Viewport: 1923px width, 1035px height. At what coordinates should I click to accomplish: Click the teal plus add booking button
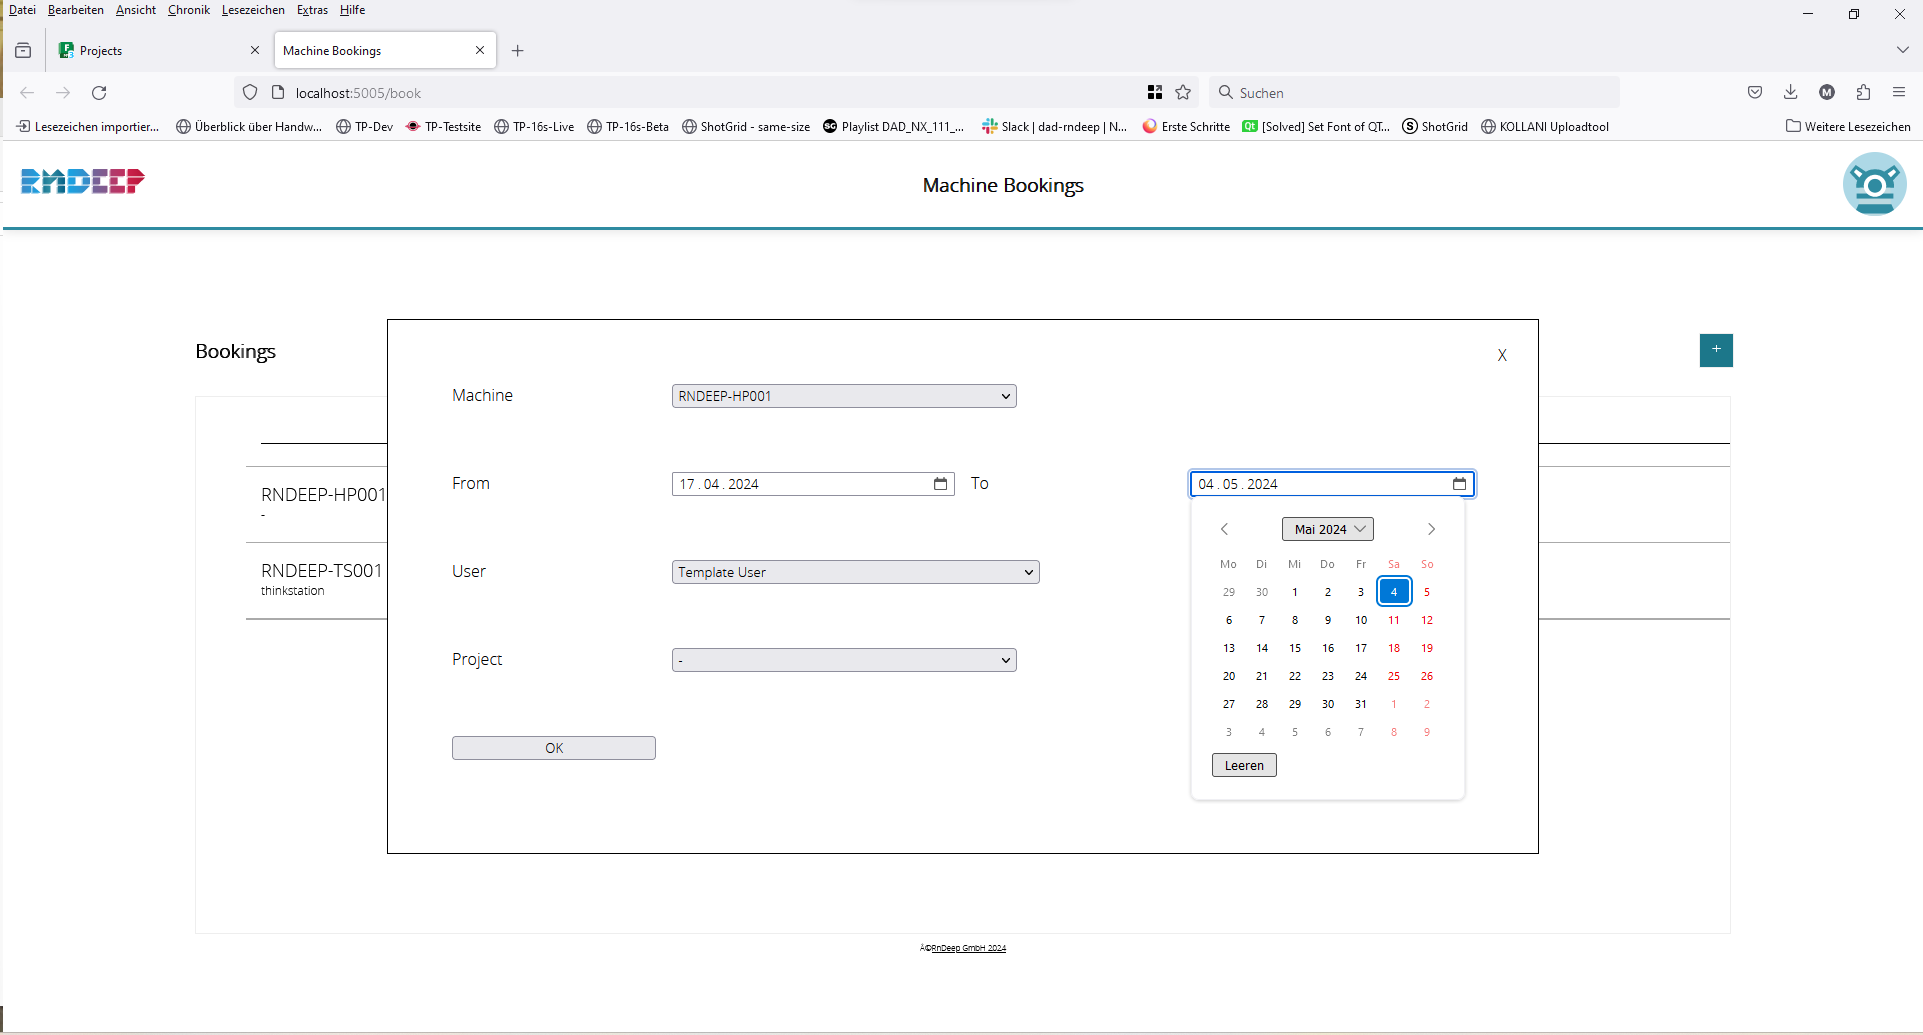point(1716,350)
